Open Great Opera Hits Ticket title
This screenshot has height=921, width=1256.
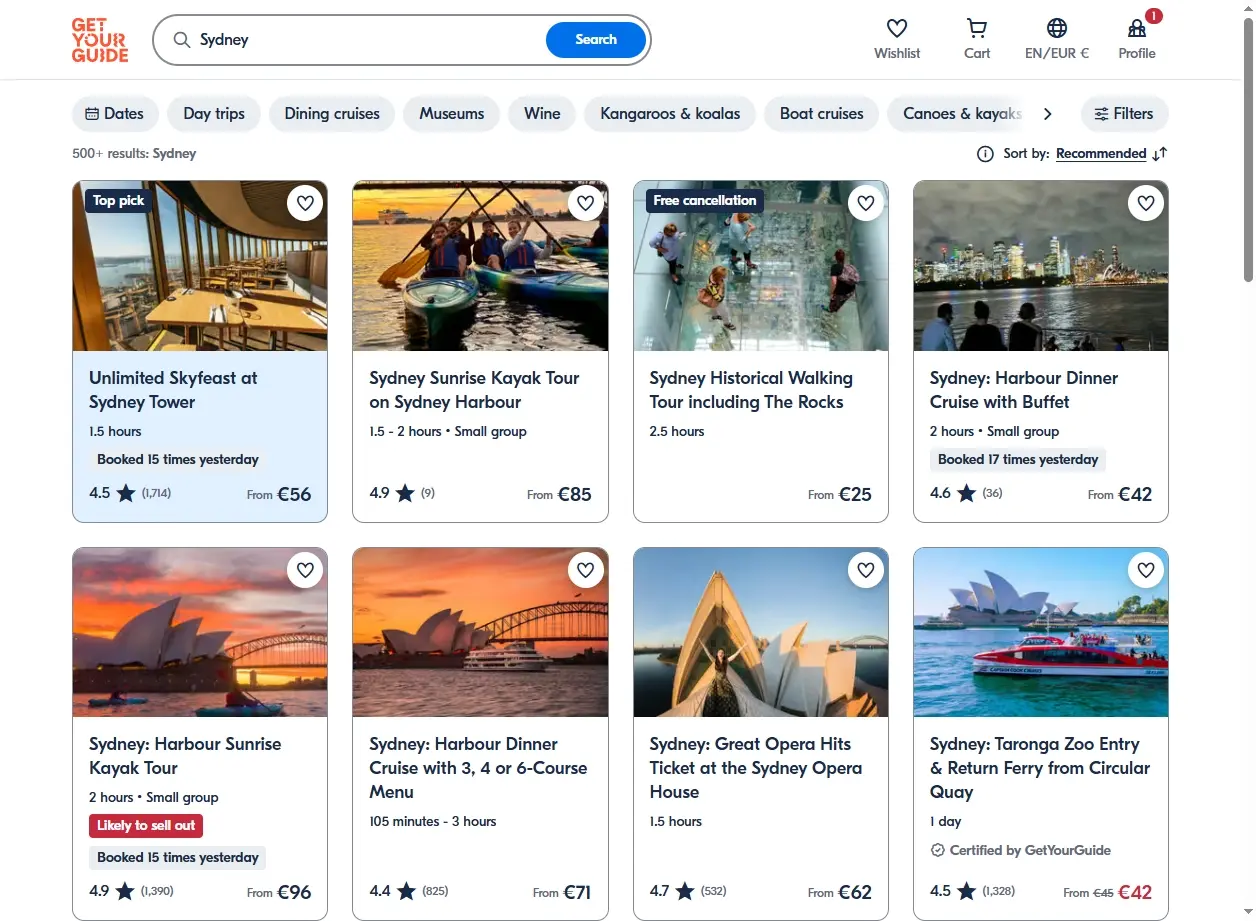click(x=755, y=768)
